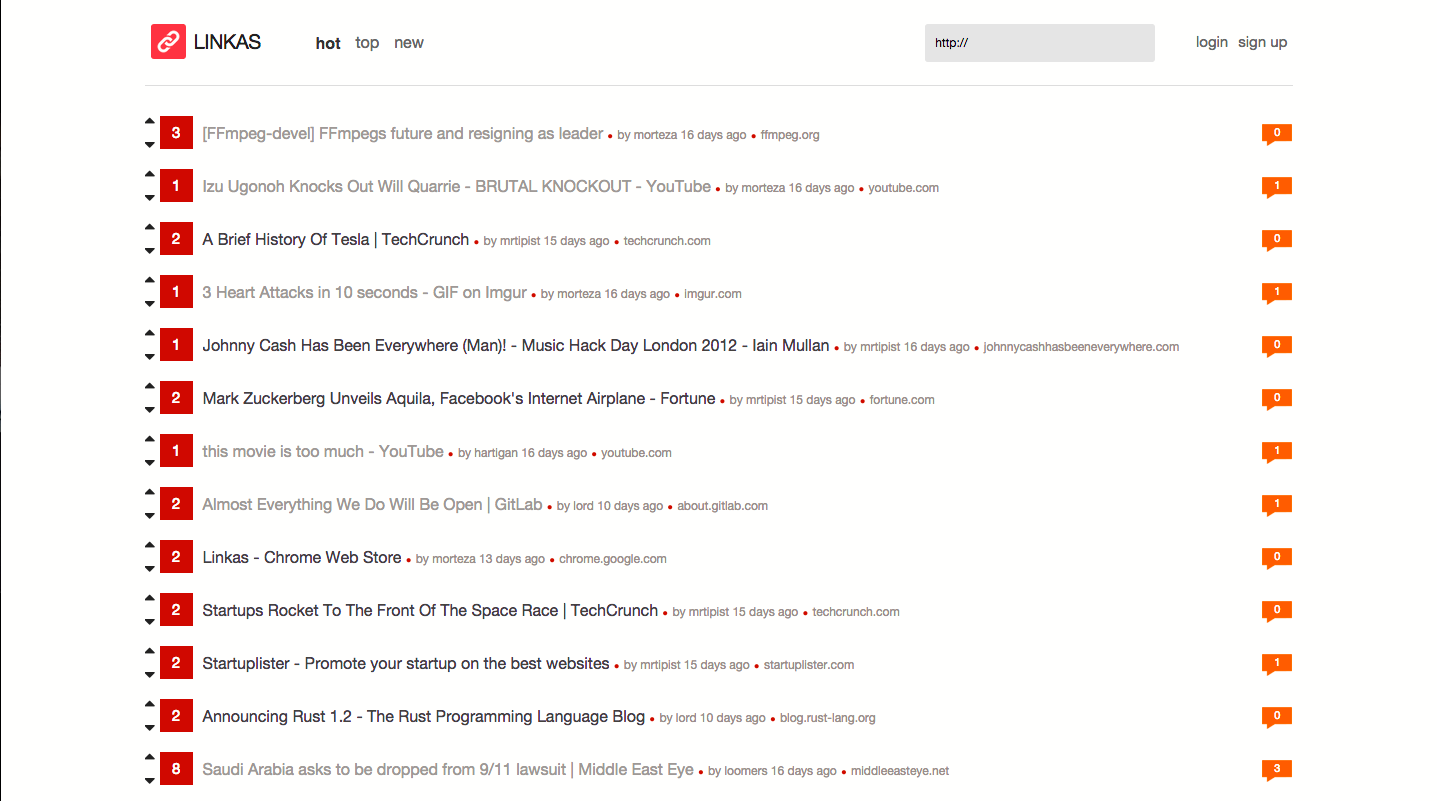Click user morteza on the FFmpeg post
1437x801 pixels.
coord(655,135)
